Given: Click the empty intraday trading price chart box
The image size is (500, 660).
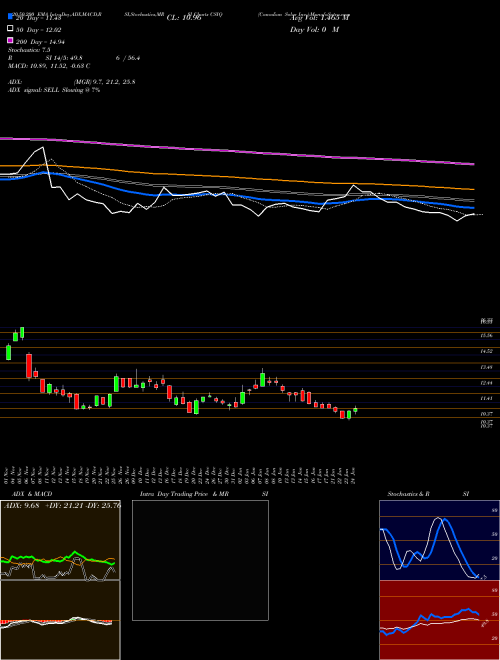Looking at the screenshot, I should [200, 560].
